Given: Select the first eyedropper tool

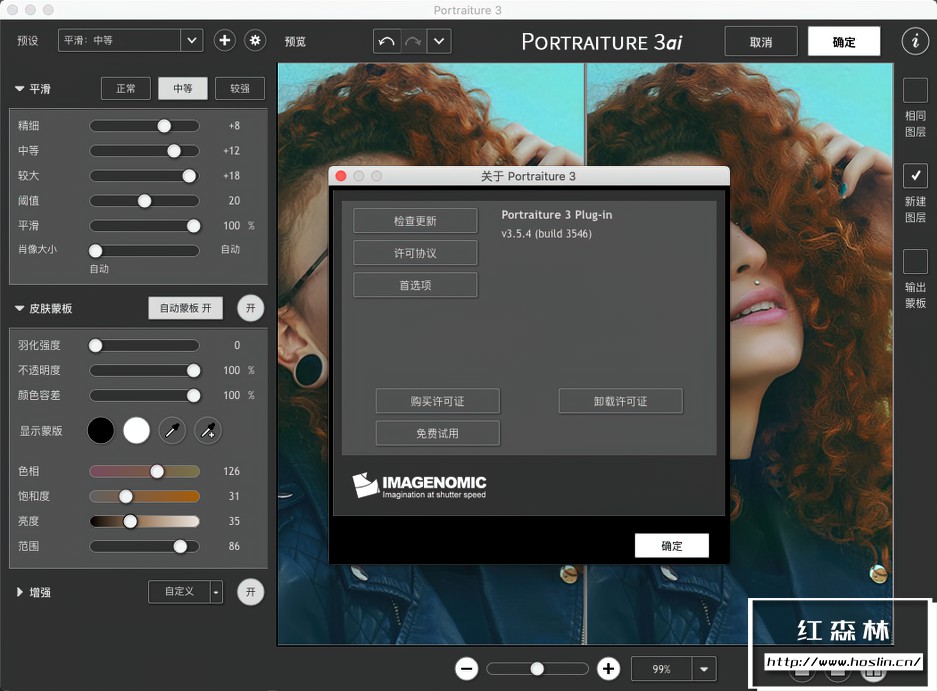Looking at the screenshot, I should tap(173, 431).
